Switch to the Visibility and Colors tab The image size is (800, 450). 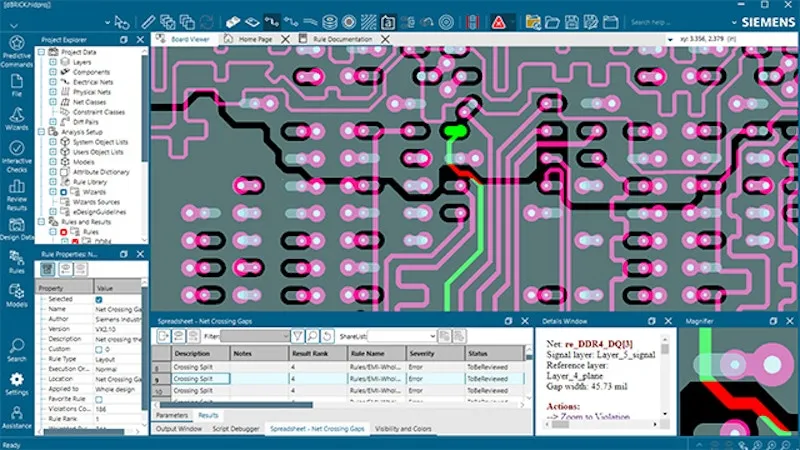pyautogui.click(x=403, y=429)
